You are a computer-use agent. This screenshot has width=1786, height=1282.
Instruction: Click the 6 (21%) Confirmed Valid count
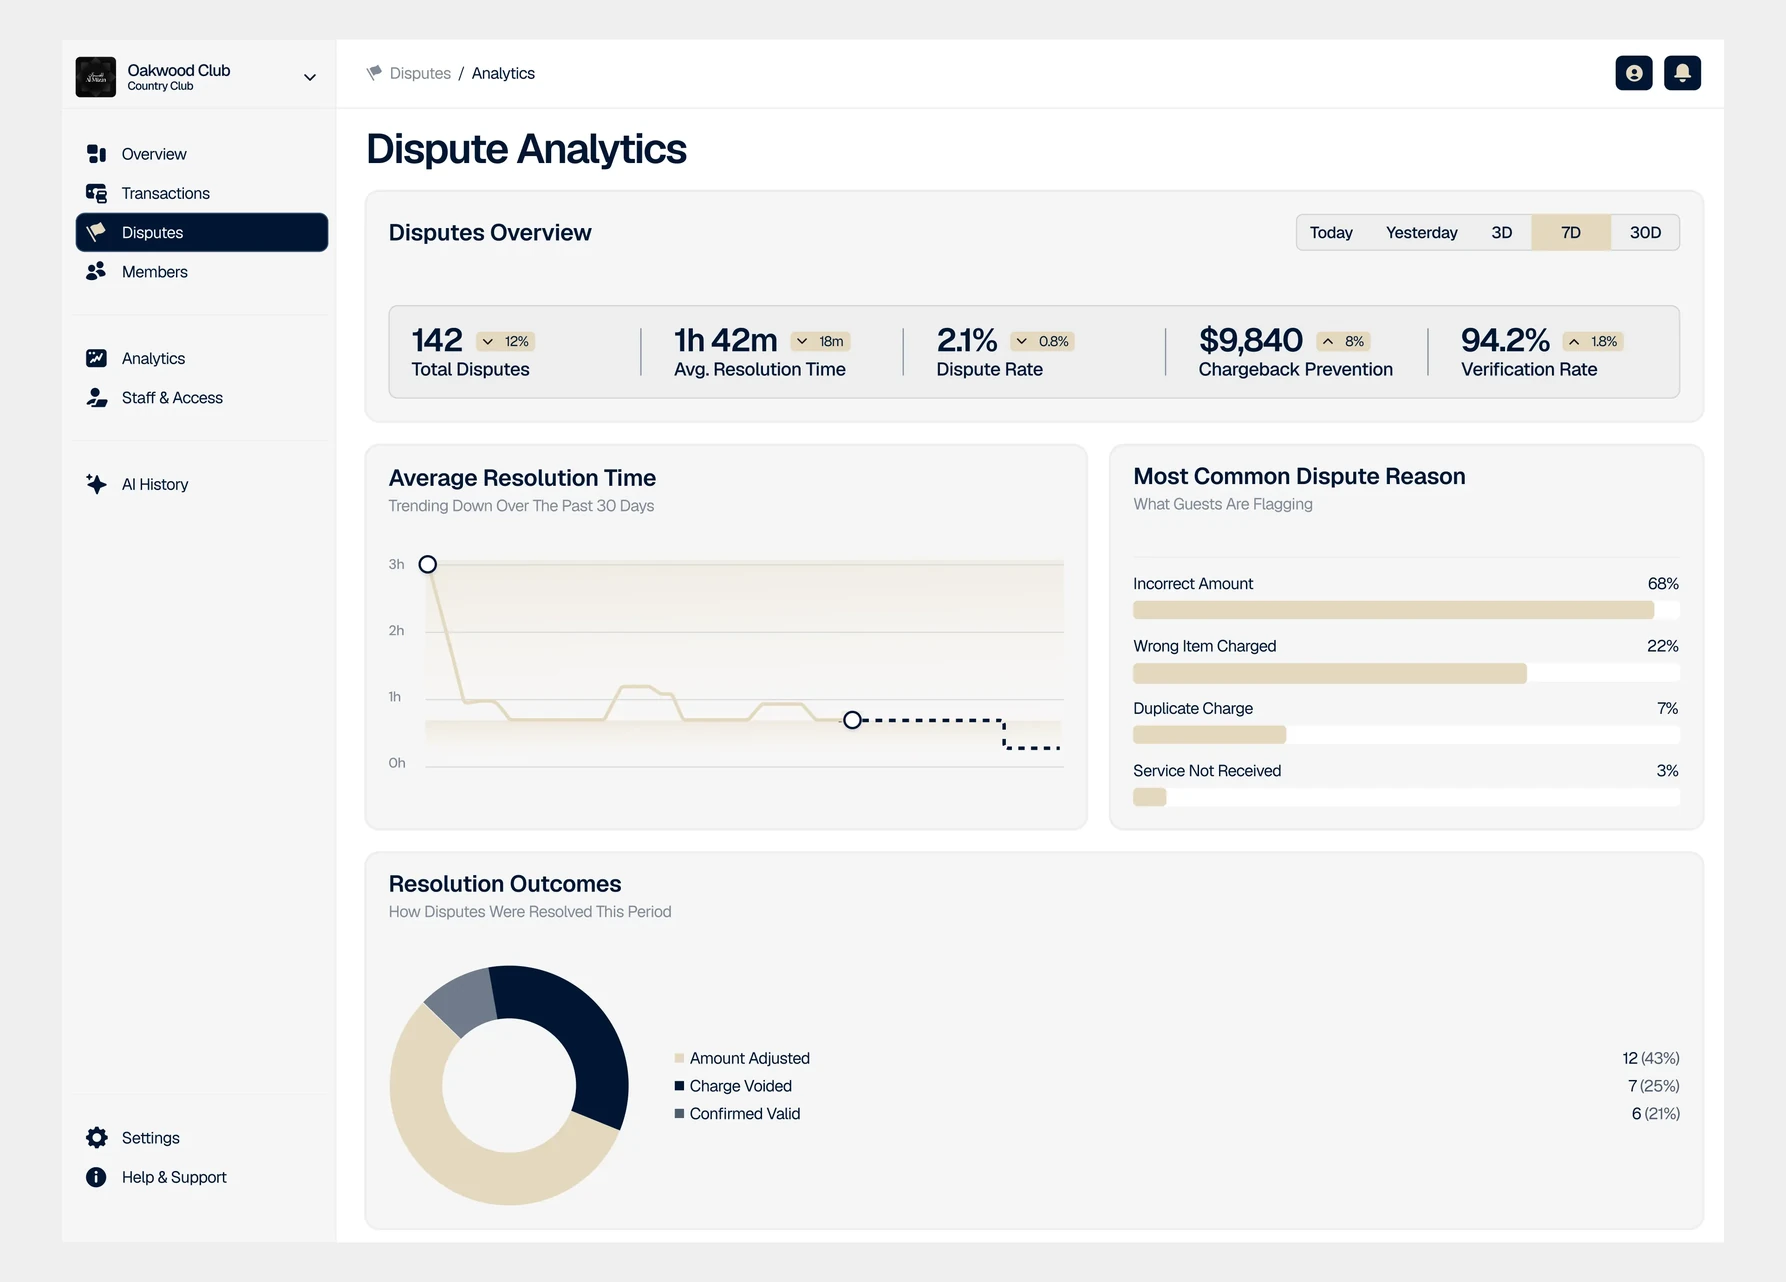coord(1656,1114)
